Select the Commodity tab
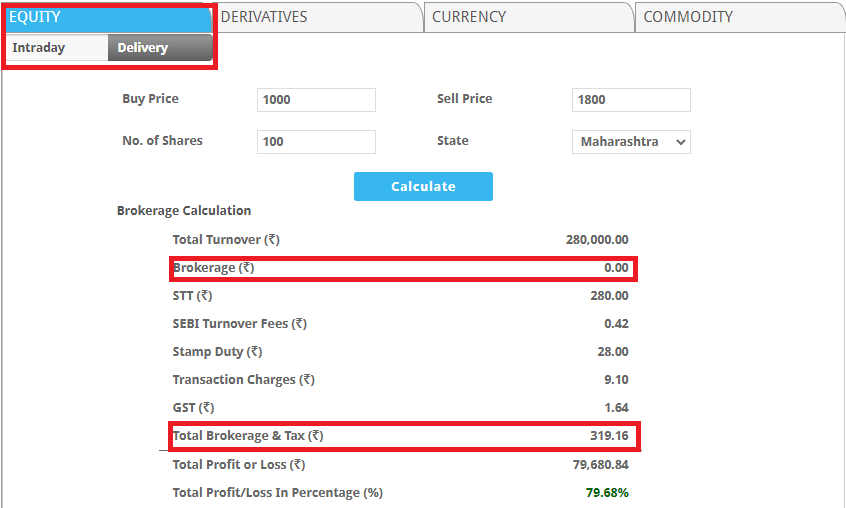Image resolution: width=846 pixels, height=508 pixels. click(688, 17)
